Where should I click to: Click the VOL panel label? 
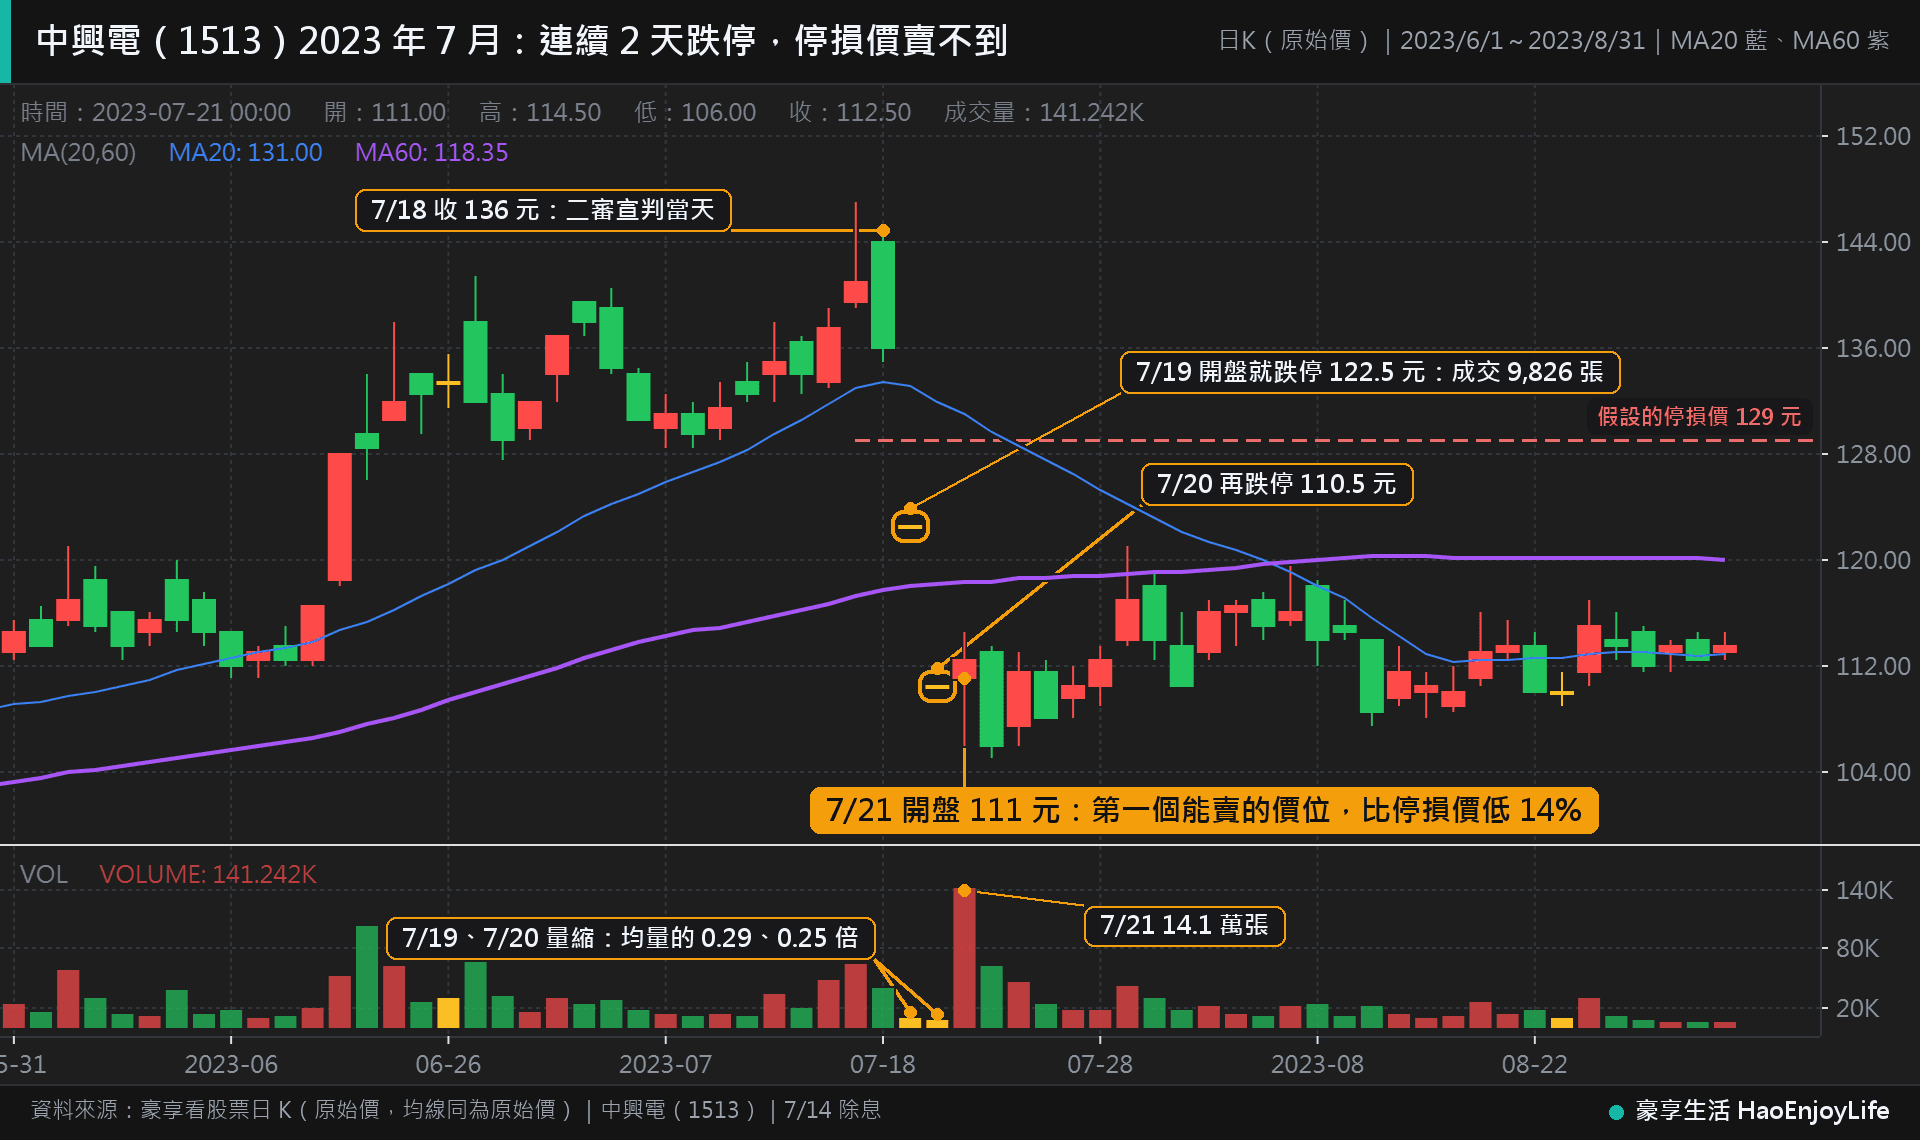pos(44,874)
